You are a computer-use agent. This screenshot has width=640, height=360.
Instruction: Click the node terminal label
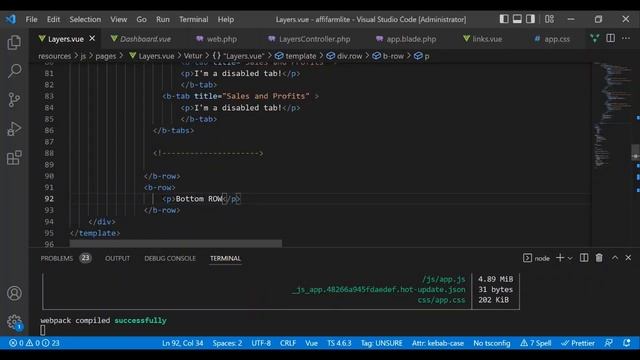point(536,258)
